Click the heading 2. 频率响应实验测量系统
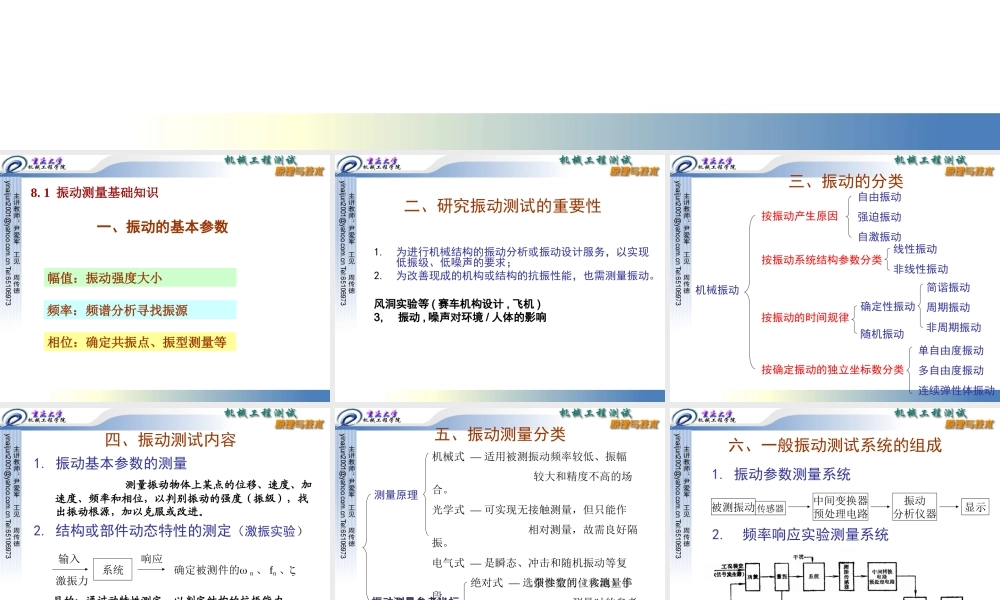This screenshot has width=1000, height=600. (x=800, y=534)
